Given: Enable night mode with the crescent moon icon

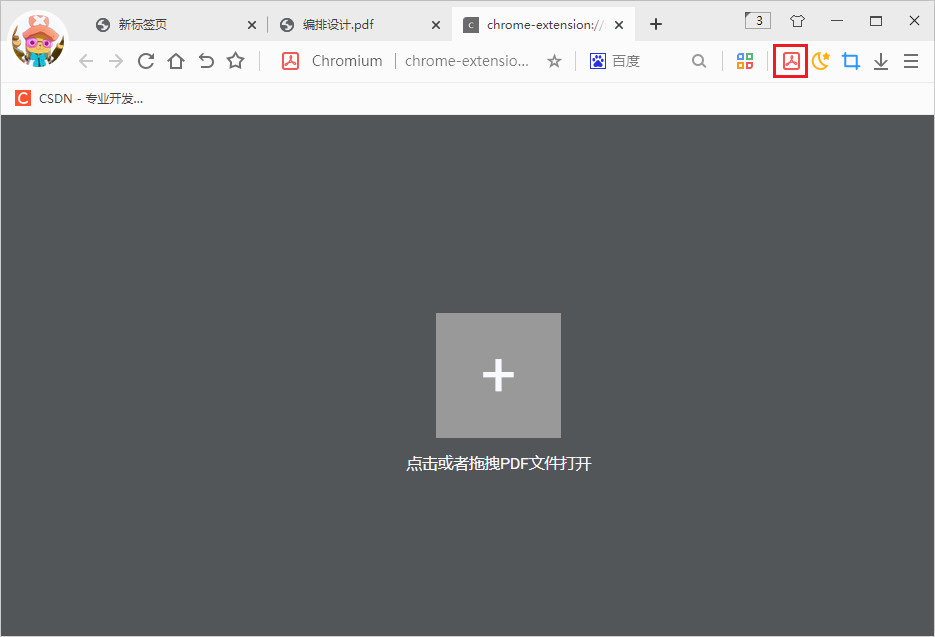Looking at the screenshot, I should [x=820, y=61].
